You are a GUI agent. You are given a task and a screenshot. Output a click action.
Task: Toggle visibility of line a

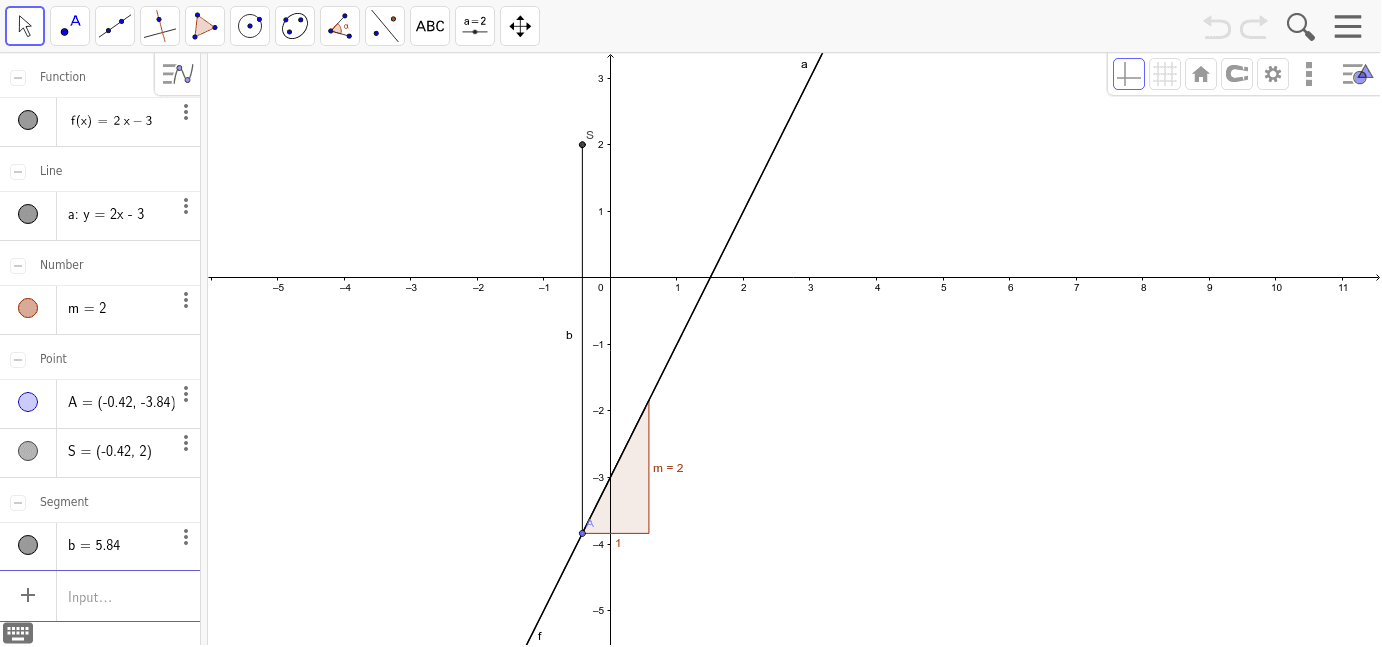28,214
